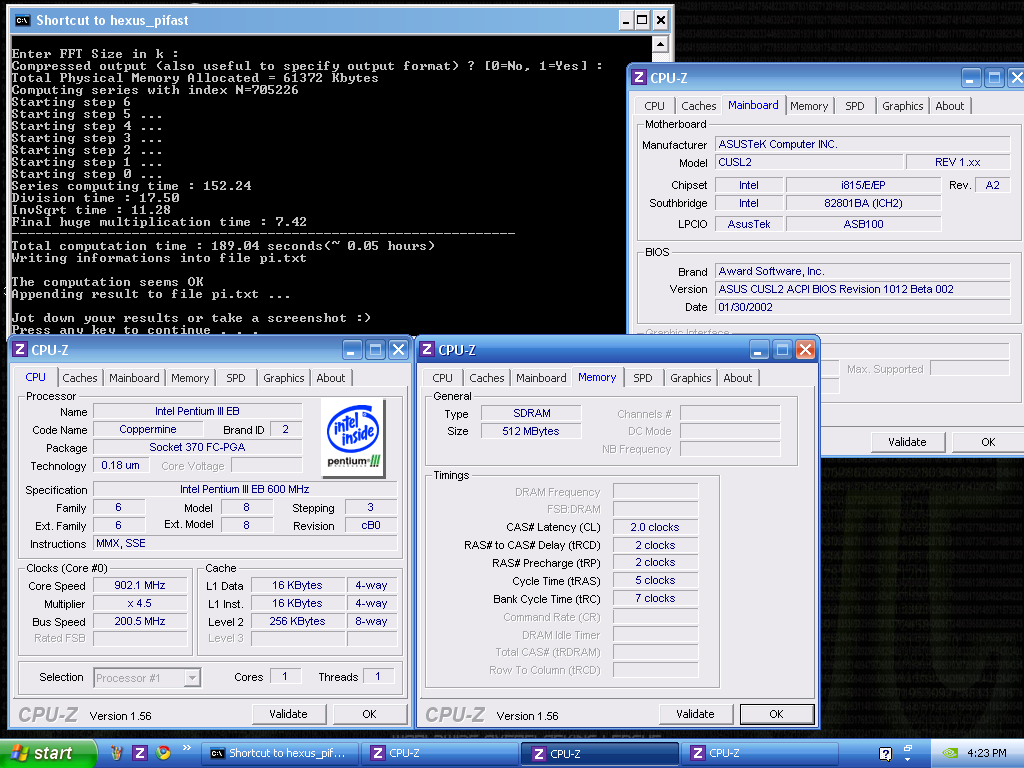Click the Core Speed value 902.1 MHz
The width and height of the screenshot is (1024, 768).
pos(140,586)
